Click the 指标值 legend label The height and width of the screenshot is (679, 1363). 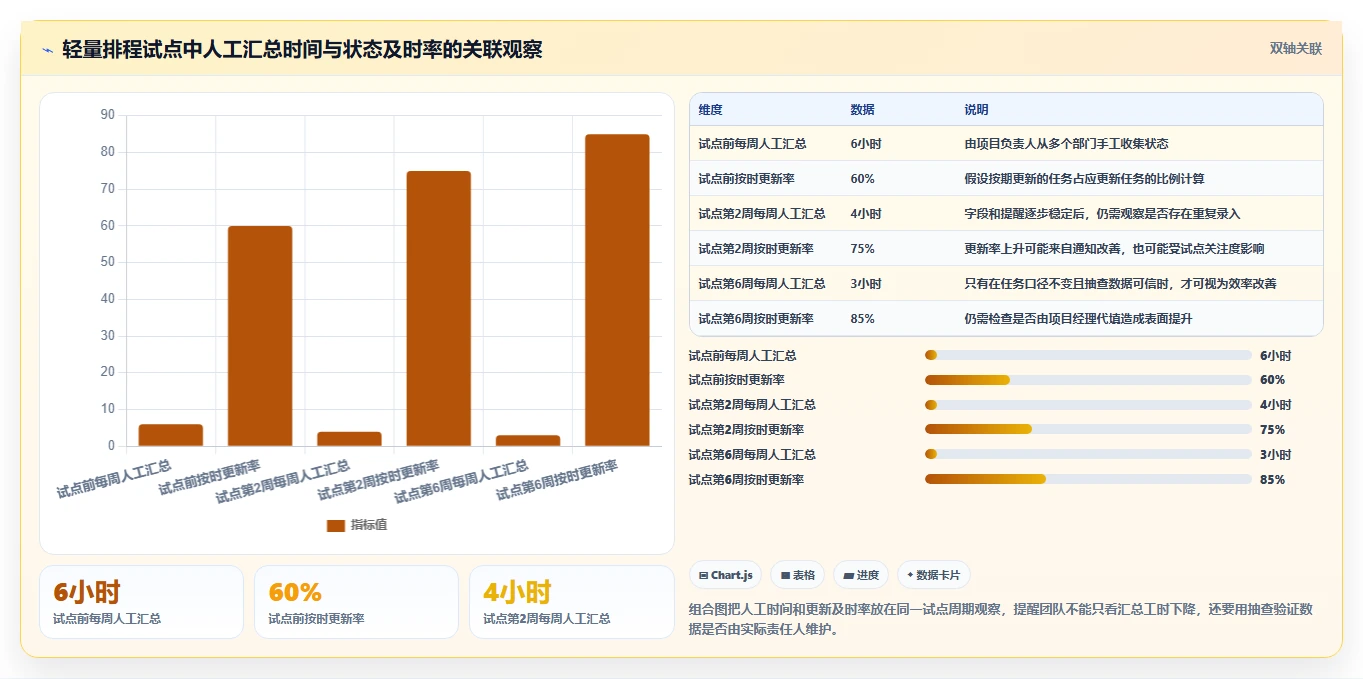[368, 525]
